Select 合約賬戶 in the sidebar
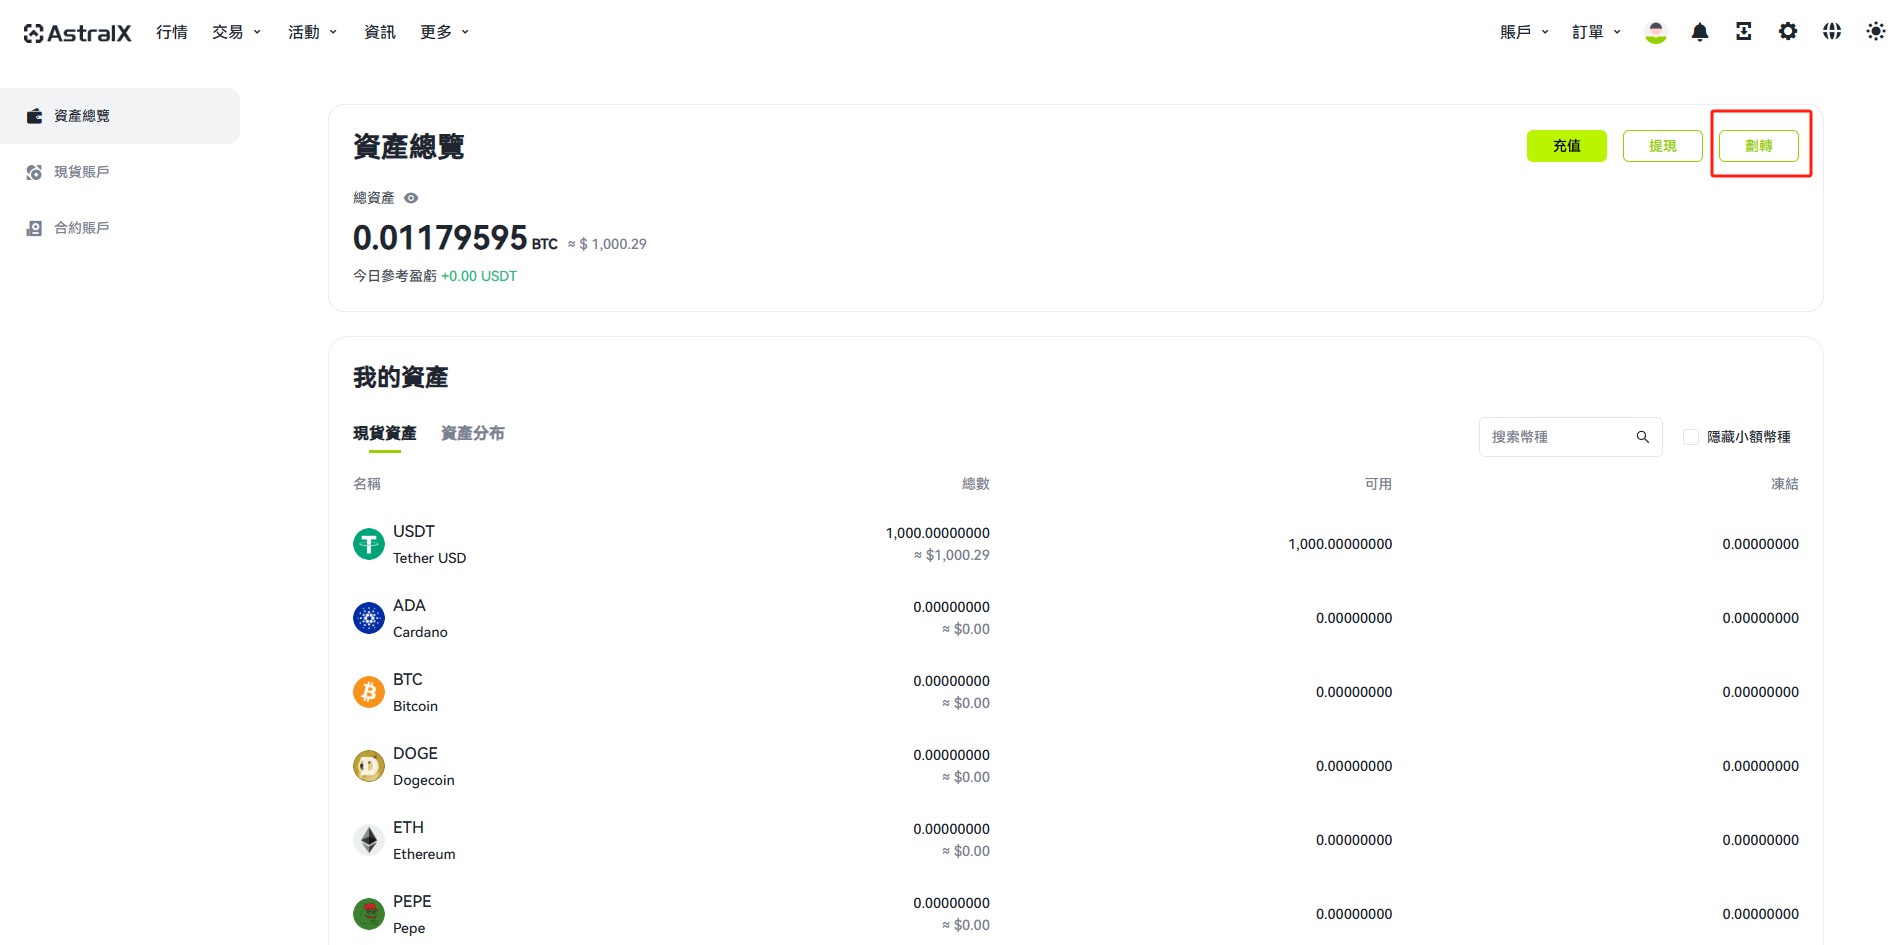The width and height of the screenshot is (1897, 945). [120, 228]
